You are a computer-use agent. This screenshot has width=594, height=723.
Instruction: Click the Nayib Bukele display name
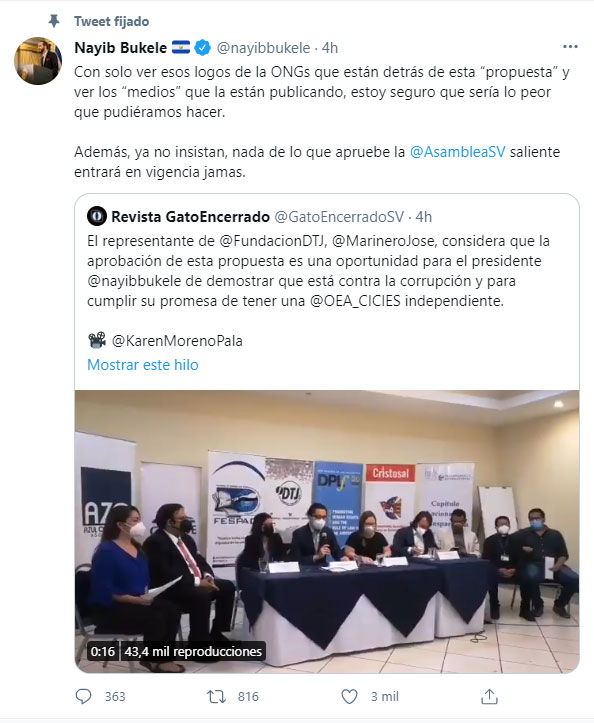point(121,47)
